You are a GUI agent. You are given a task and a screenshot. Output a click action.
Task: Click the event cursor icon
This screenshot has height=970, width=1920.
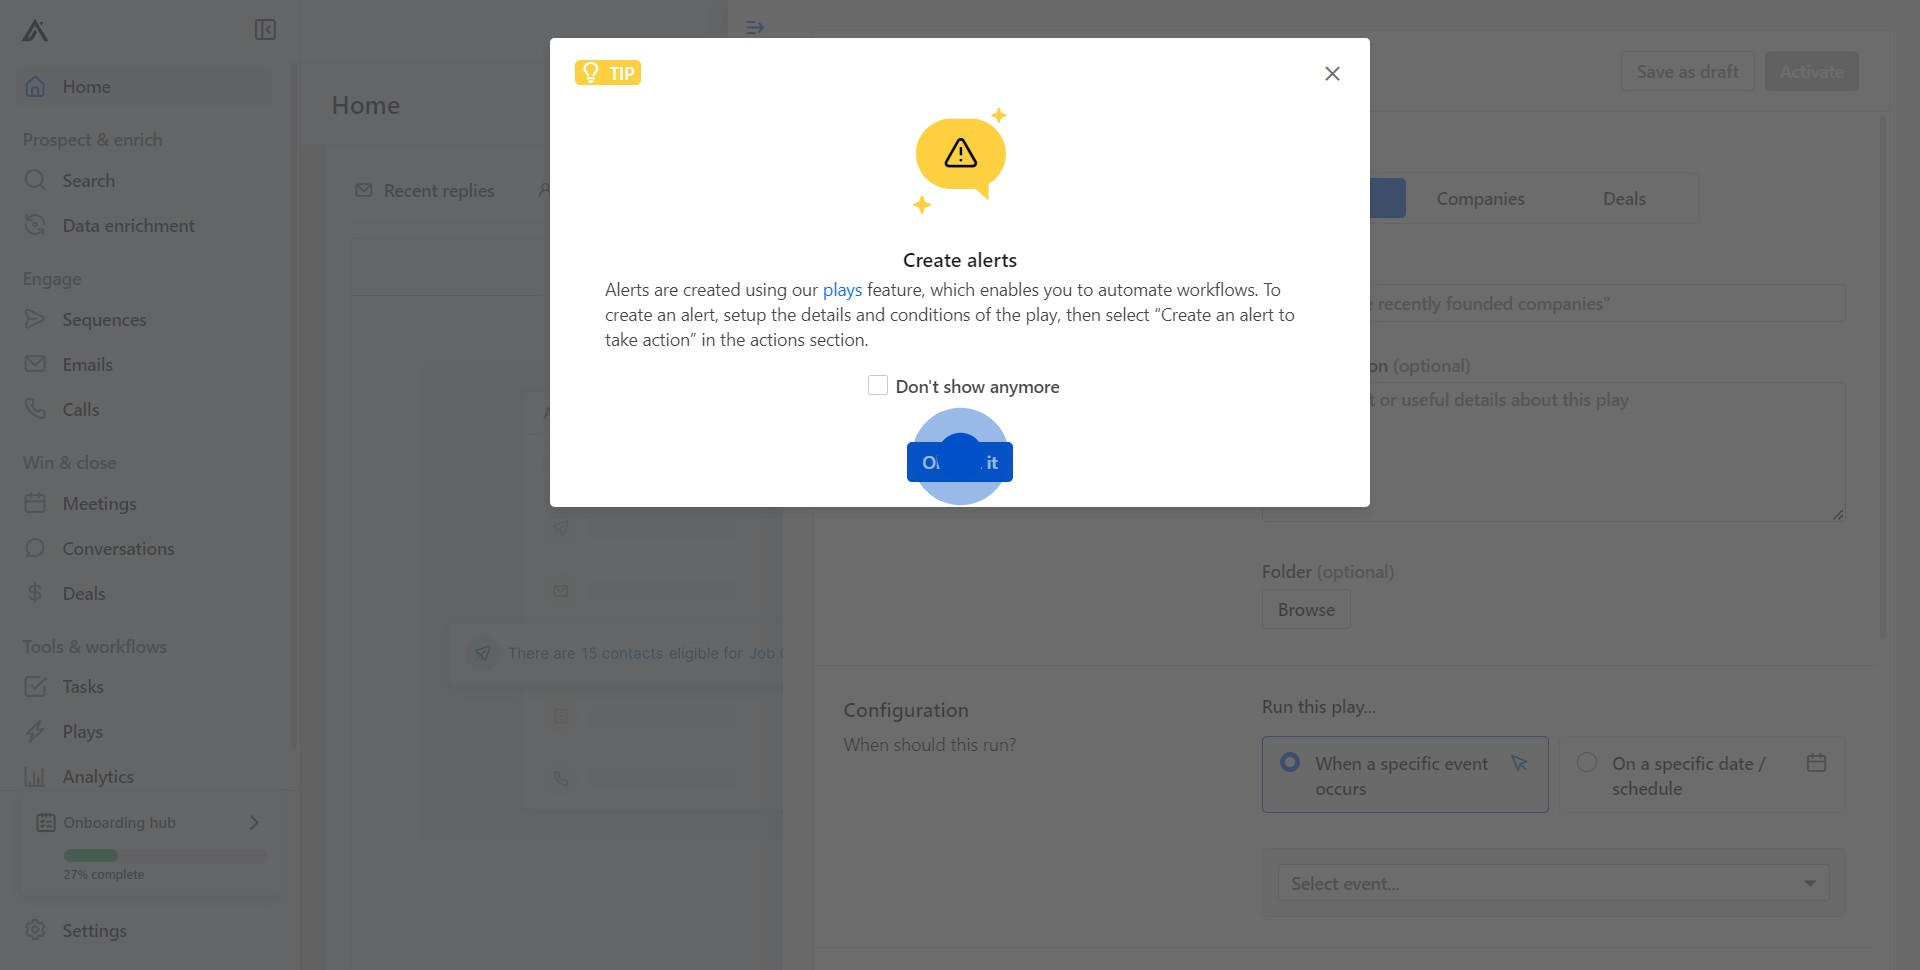(x=1519, y=763)
